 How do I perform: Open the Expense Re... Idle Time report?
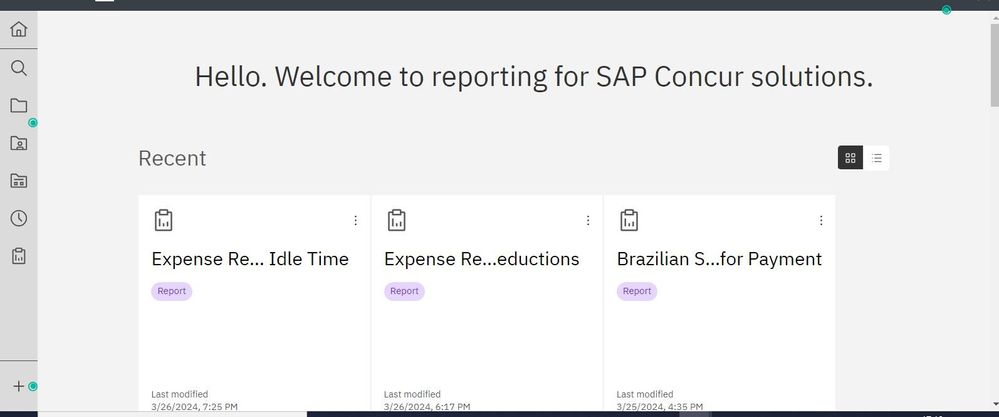(x=250, y=259)
